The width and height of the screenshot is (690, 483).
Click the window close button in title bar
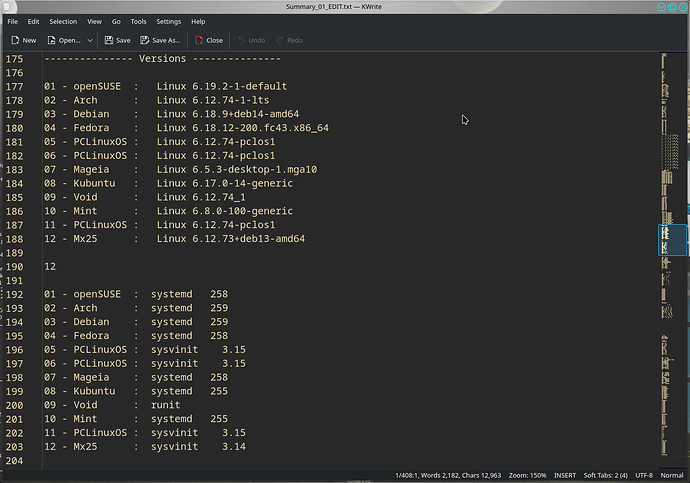(x=683, y=7)
